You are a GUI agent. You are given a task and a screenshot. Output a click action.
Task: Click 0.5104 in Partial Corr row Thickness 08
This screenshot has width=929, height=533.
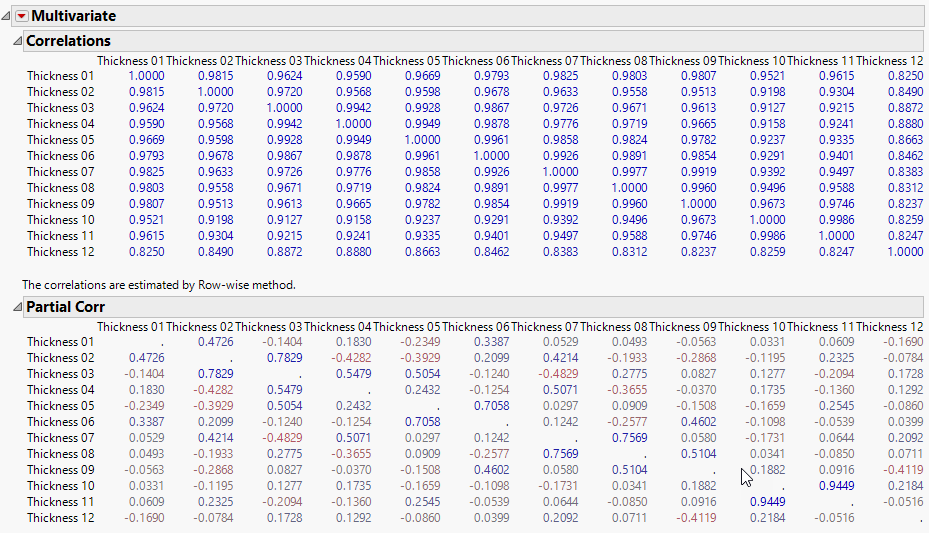click(x=699, y=454)
